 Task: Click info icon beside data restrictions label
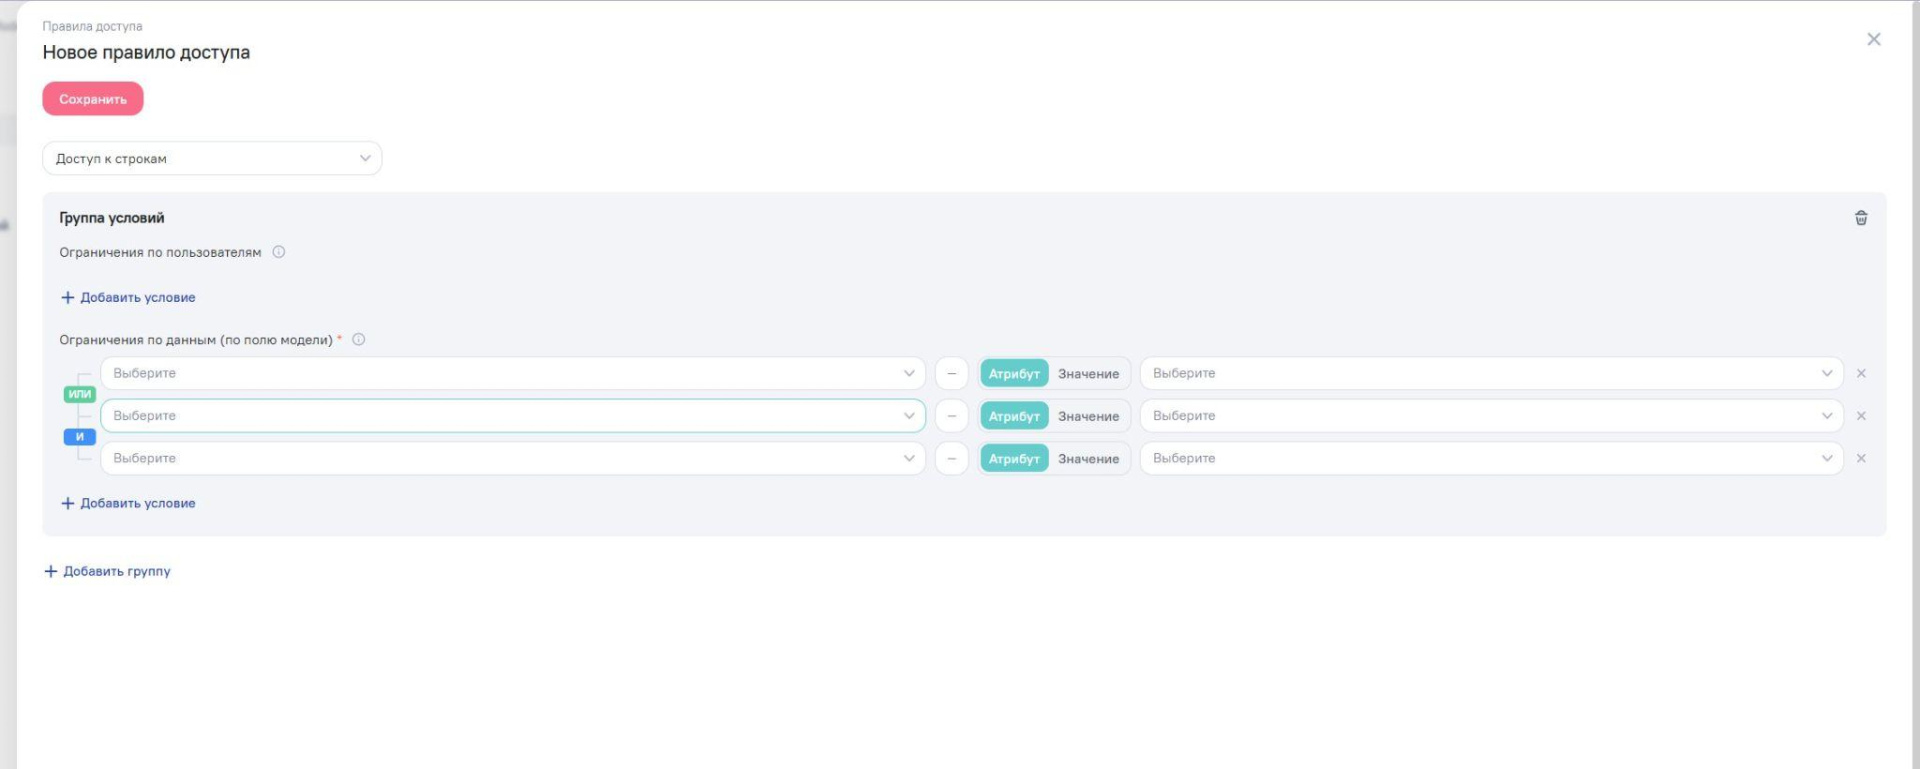[359, 340]
